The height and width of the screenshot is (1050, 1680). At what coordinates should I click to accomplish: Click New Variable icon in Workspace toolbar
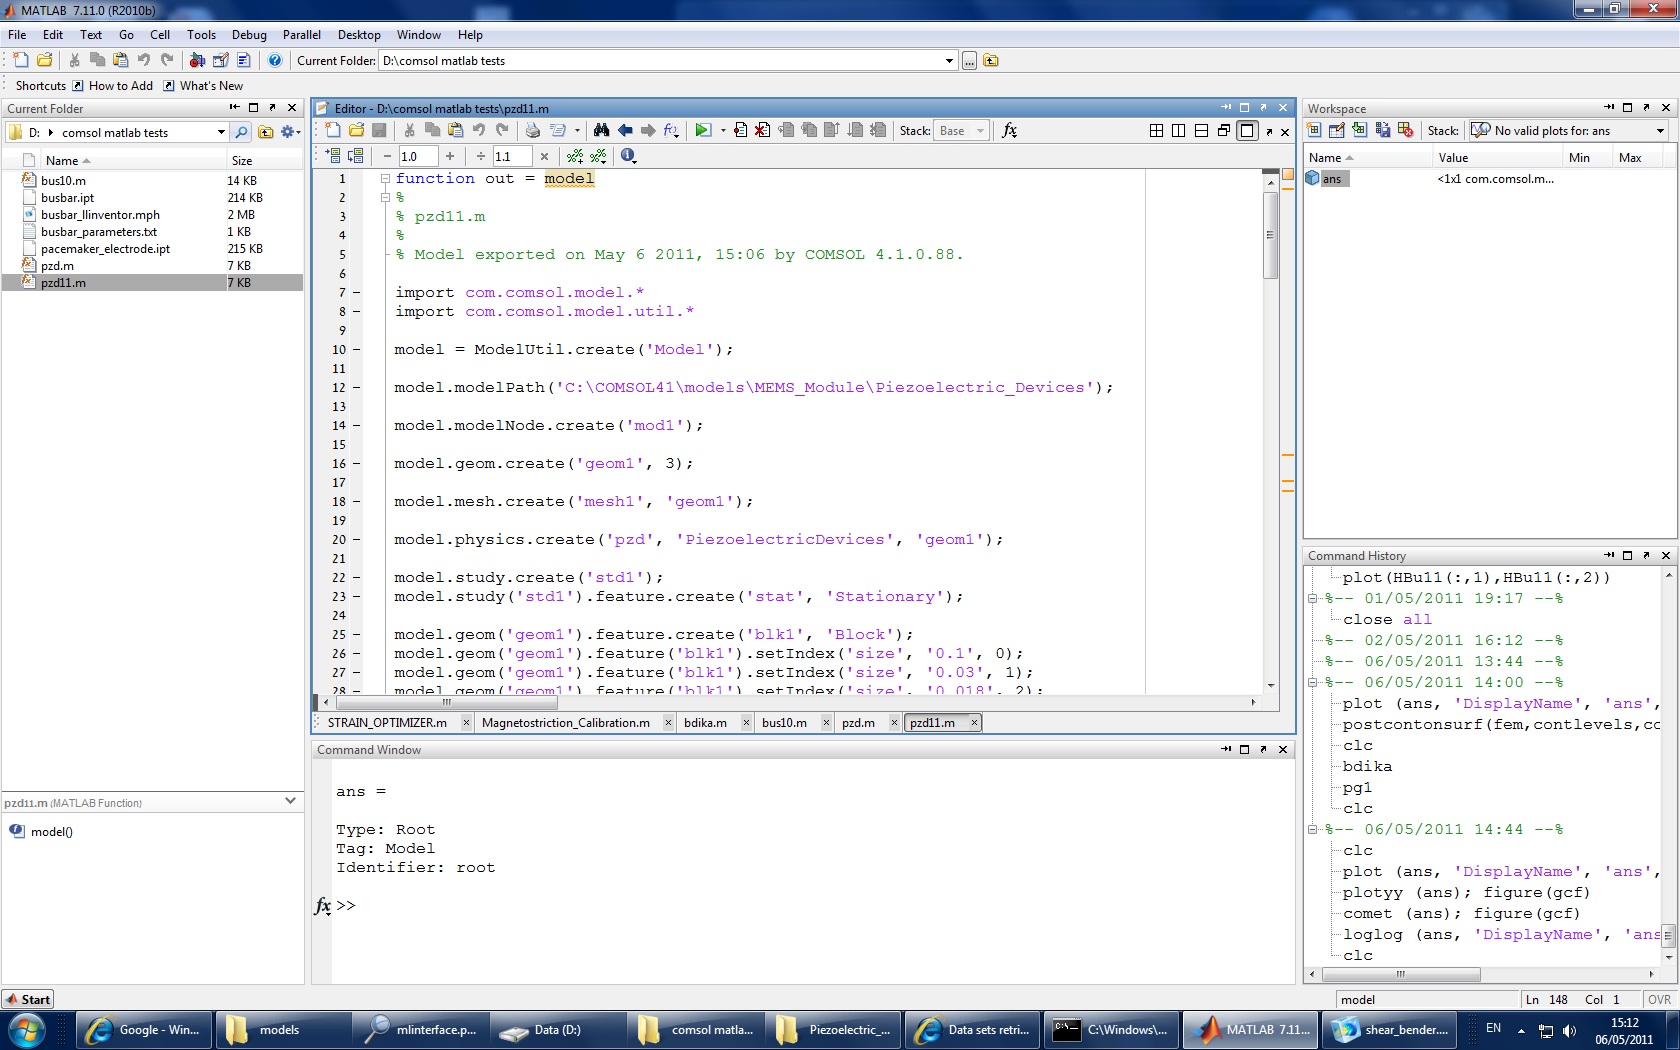tap(1314, 131)
